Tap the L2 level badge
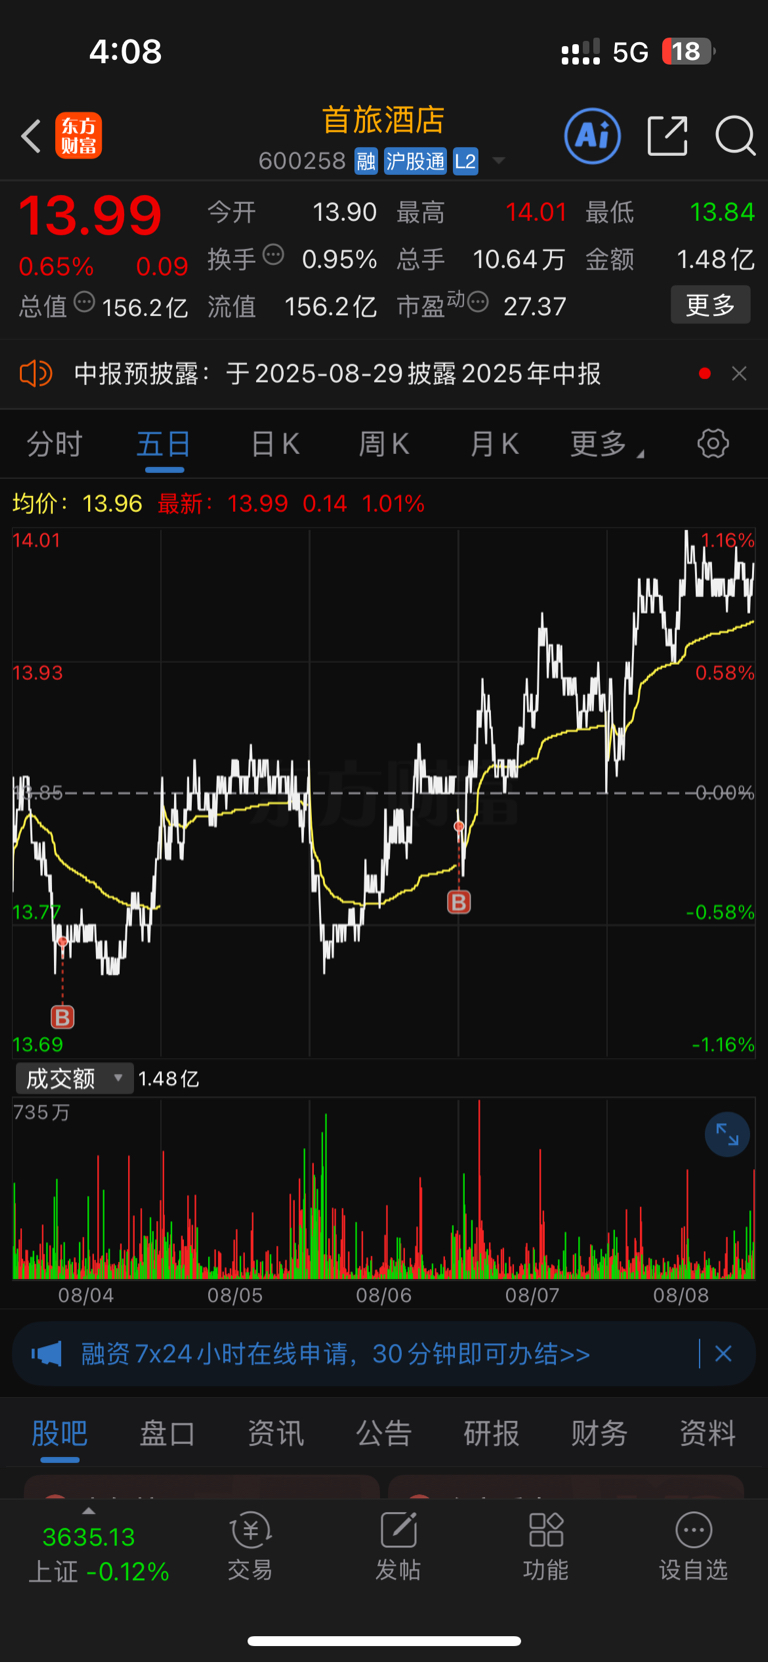 (x=465, y=161)
